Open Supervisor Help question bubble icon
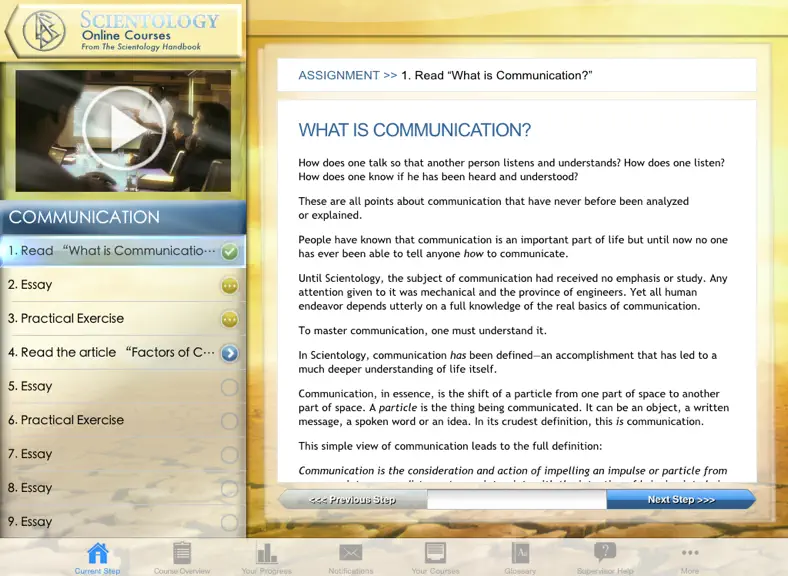Screen dimensions: 788x576 click(x=605, y=552)
